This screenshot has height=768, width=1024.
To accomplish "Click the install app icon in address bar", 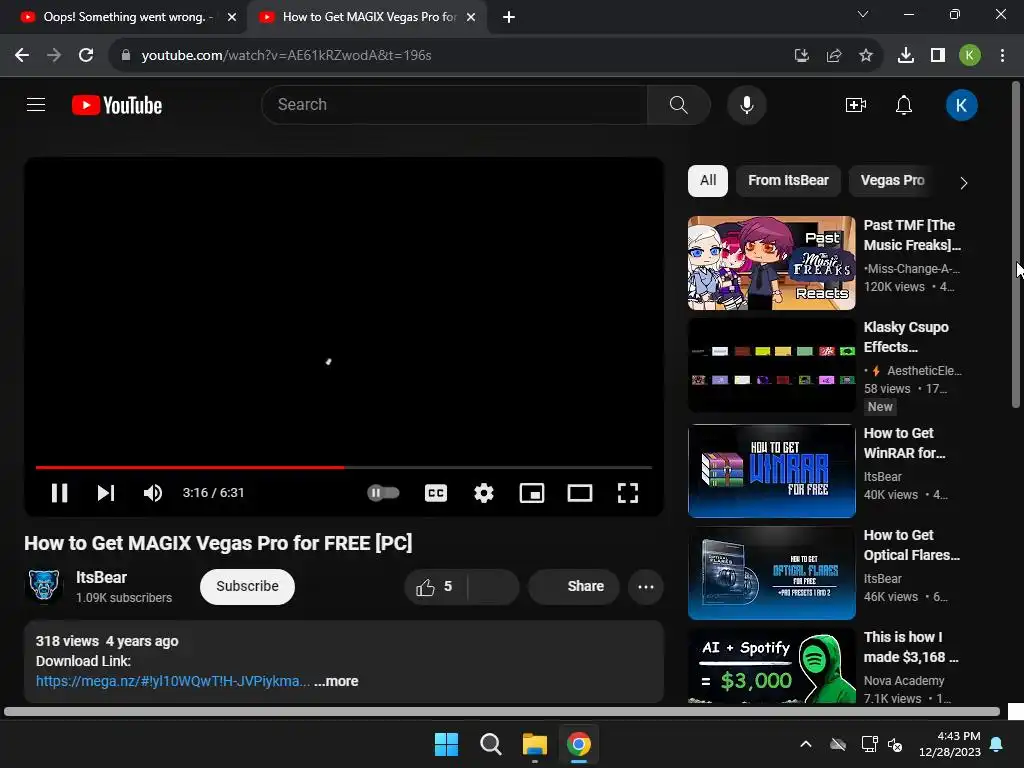I will pos(801,56).
